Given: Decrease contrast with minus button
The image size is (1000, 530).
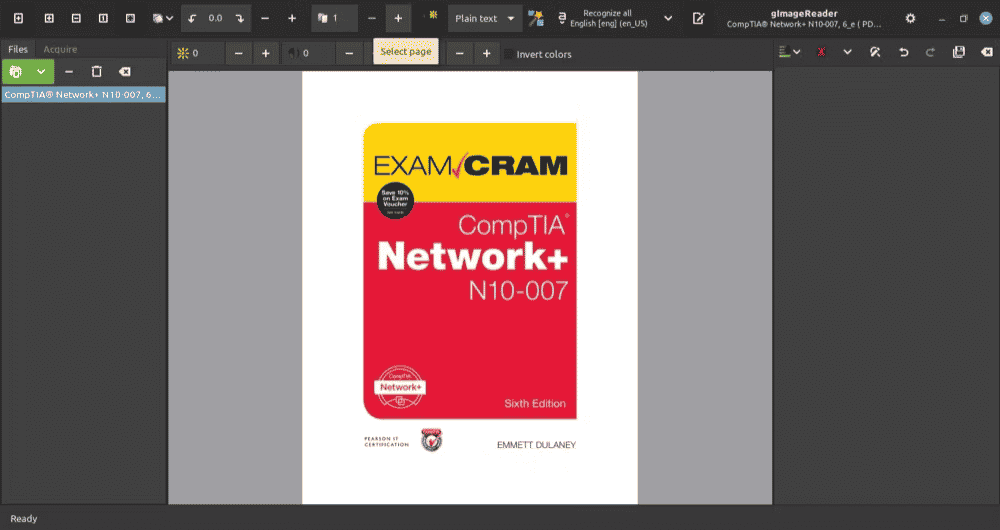Looking at the screenshot, I should 349,54.
